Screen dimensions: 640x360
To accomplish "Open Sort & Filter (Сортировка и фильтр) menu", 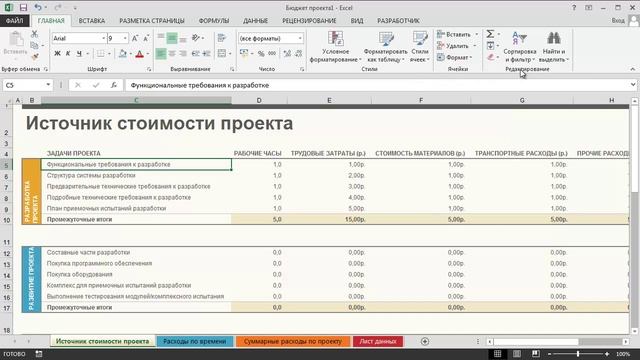I will click(x=520, y=47).
